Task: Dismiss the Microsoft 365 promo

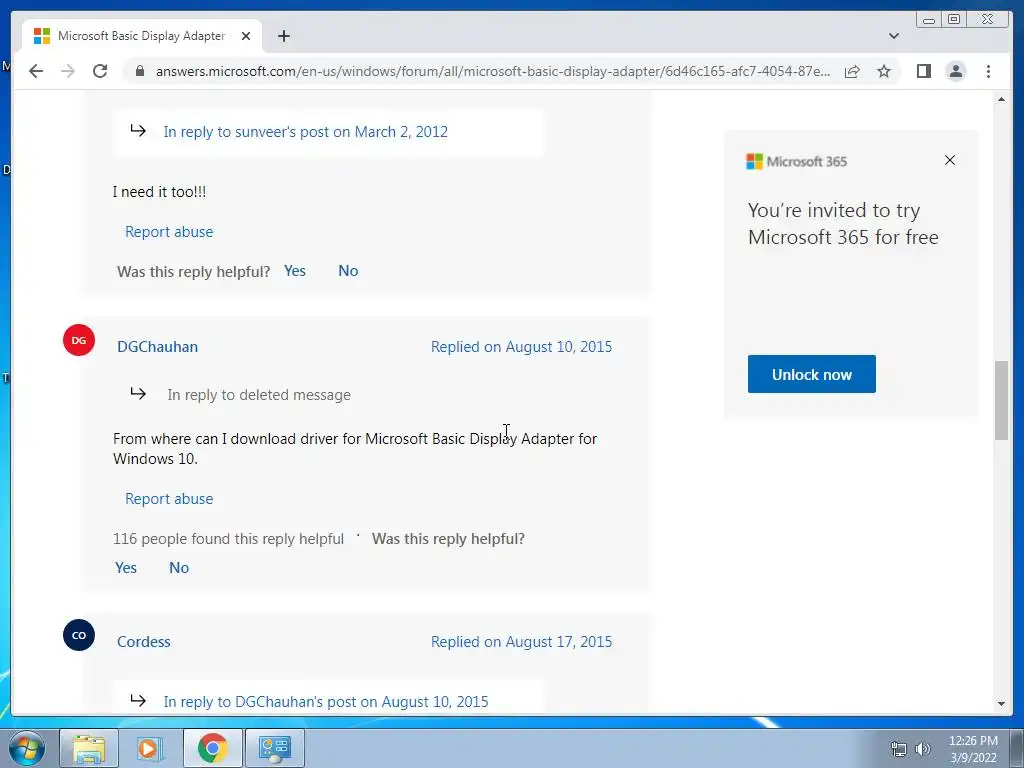Action: [950, 160]
